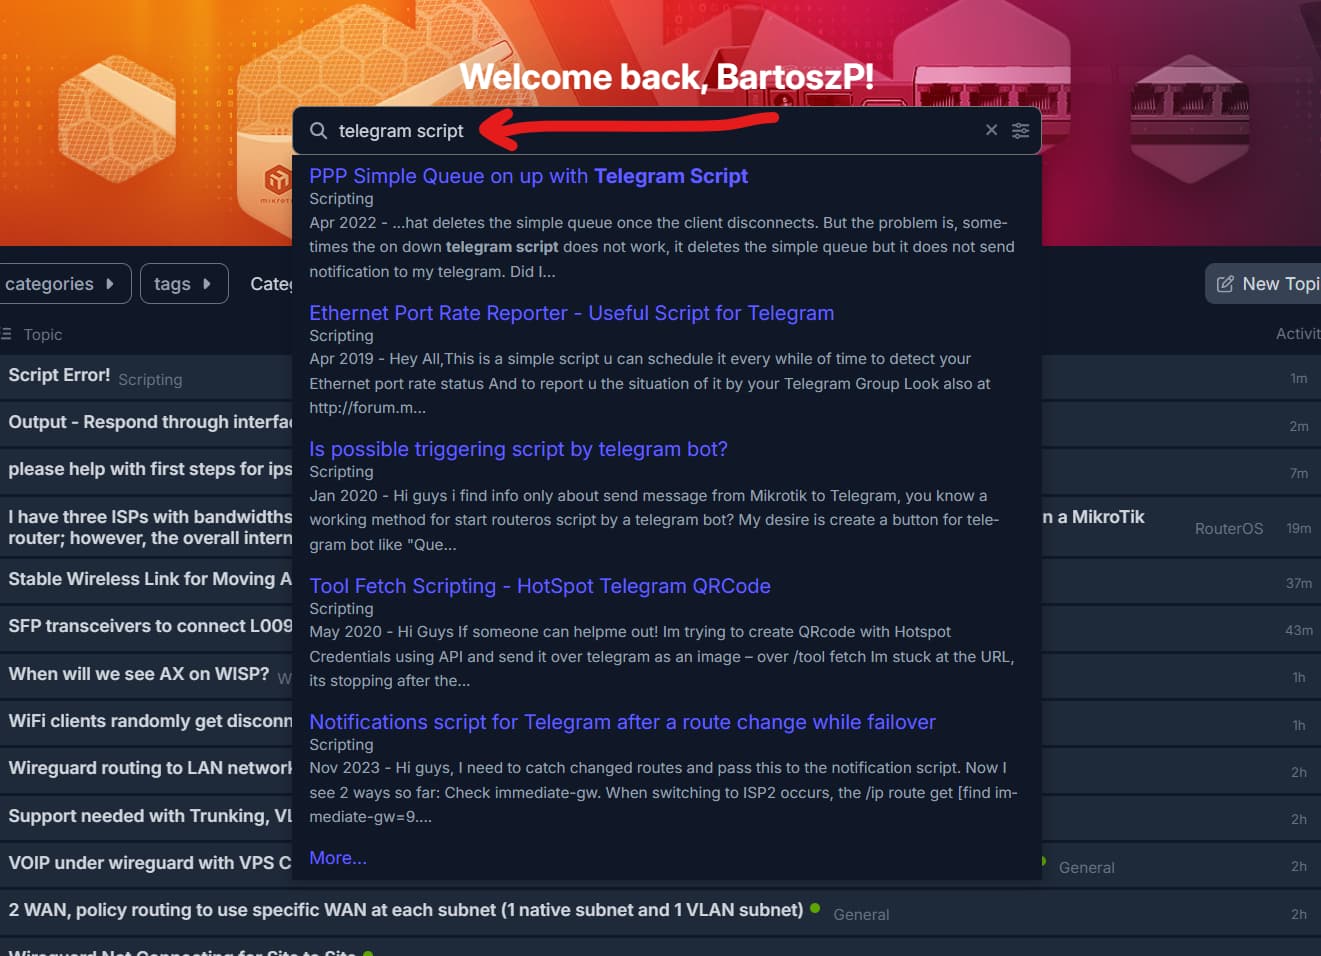Open result 'Ethernet Port Rate Reporter - Useful Script for Telegram'
Image resolution: width=1321 pixels, height=956 pixels.
click(x=571, y=313)
